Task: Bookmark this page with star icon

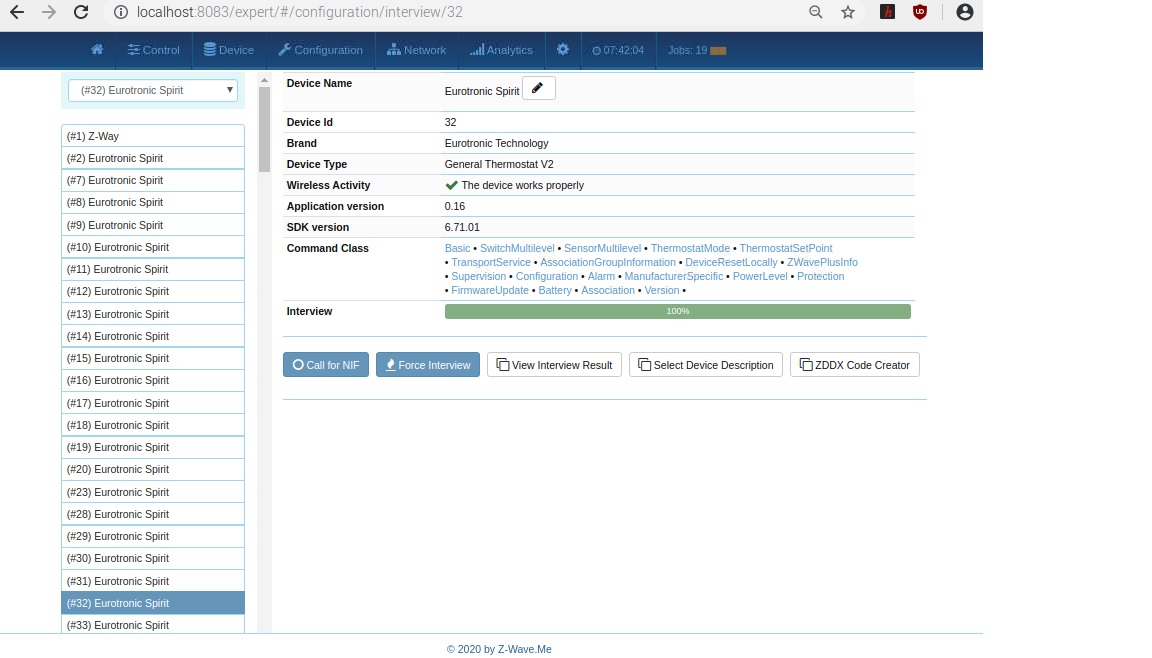Action: coord(848,12)
